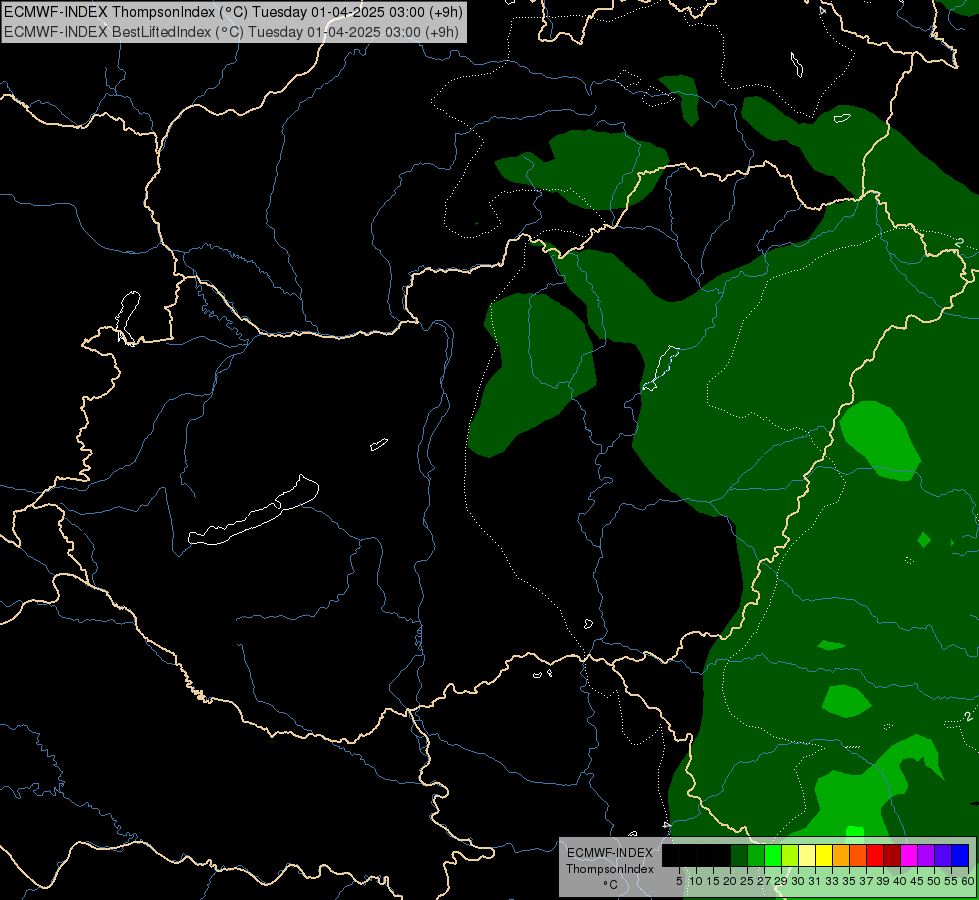Screen dimensions: 979x900
Task: Click the bright red 37-39 legend swatch
Action: coord(875,856)
